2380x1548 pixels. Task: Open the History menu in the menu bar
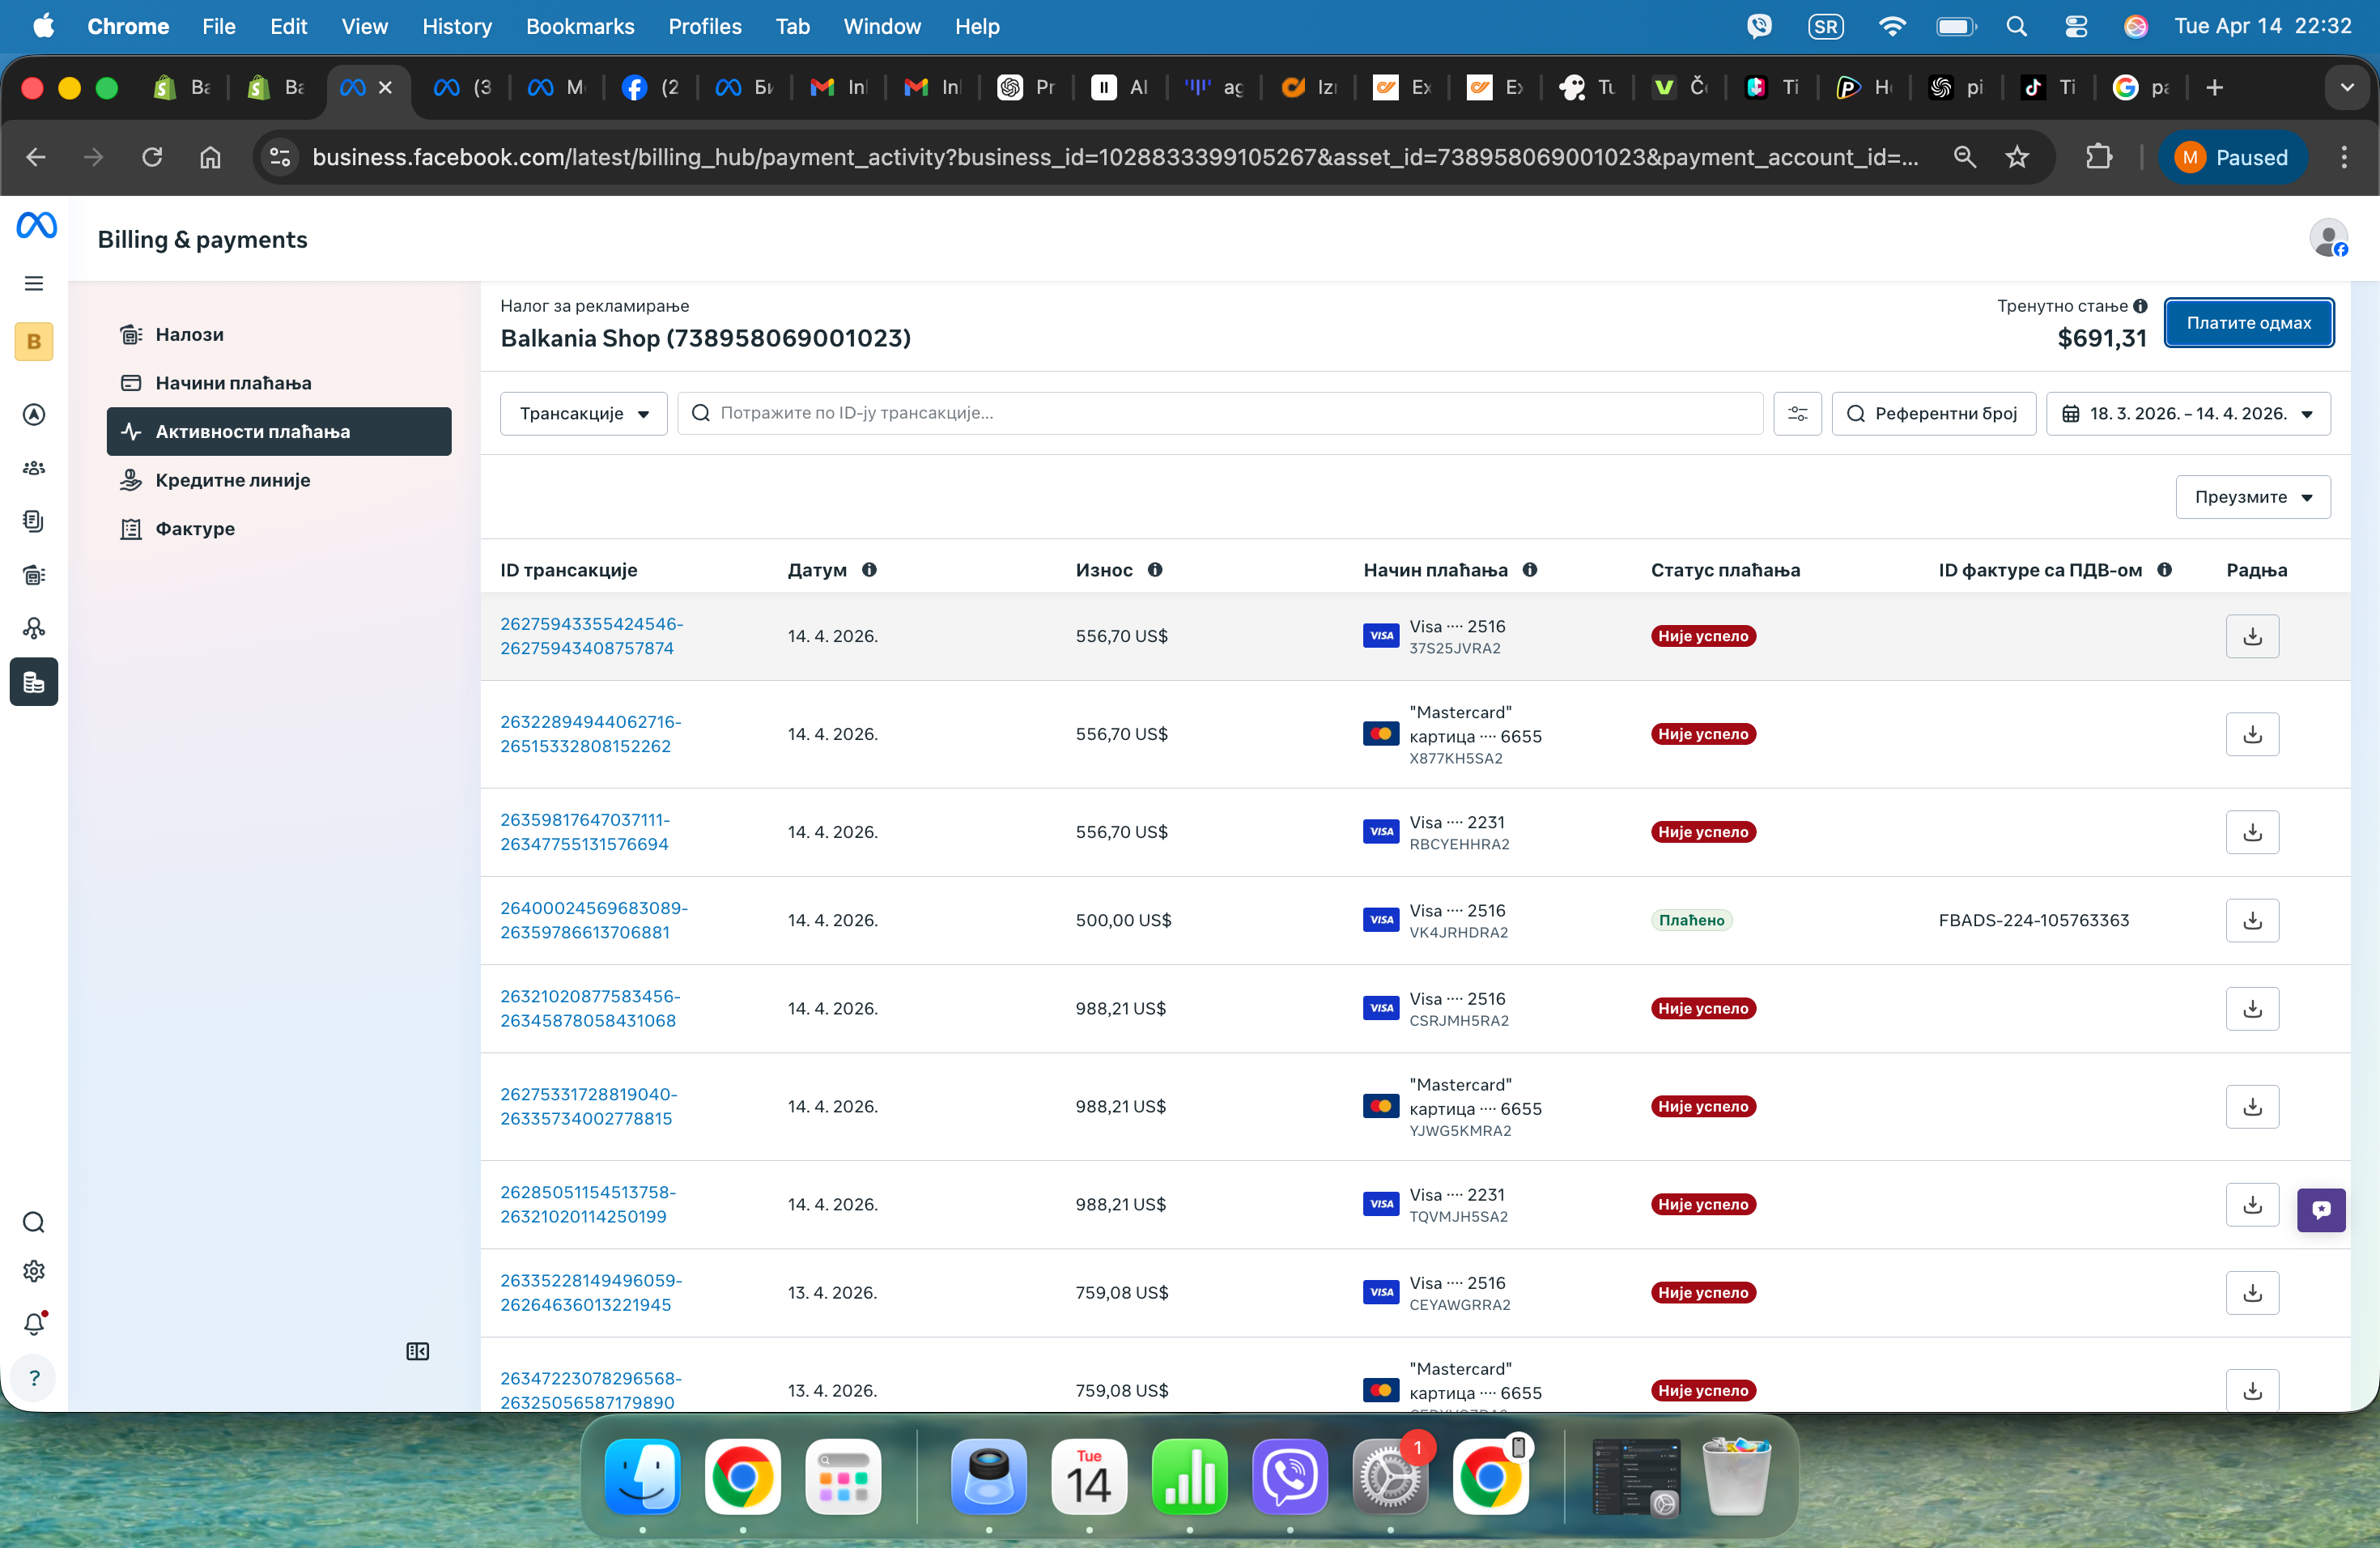457,27
